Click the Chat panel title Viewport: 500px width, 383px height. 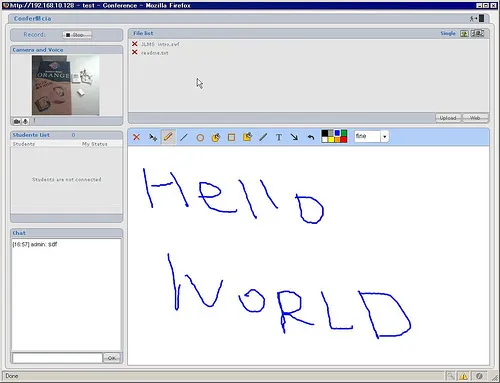pos(19,233)
